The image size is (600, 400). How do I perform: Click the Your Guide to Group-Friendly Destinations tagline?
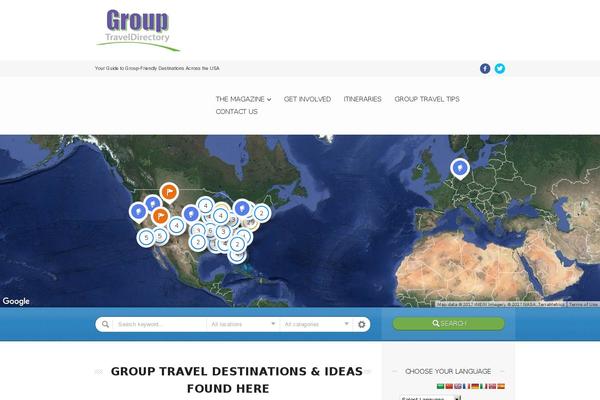click(157, 68)
